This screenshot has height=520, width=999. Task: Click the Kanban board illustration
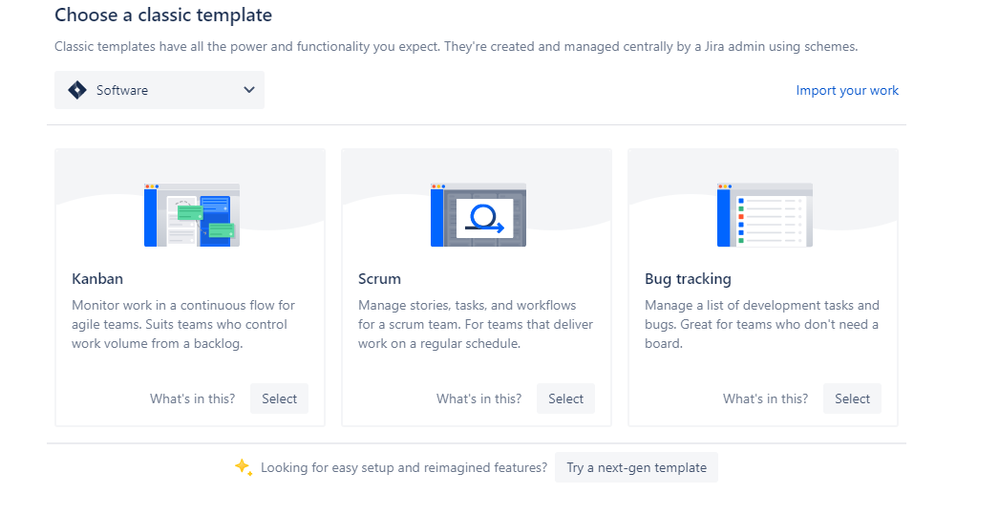click(x=192, y=215)
